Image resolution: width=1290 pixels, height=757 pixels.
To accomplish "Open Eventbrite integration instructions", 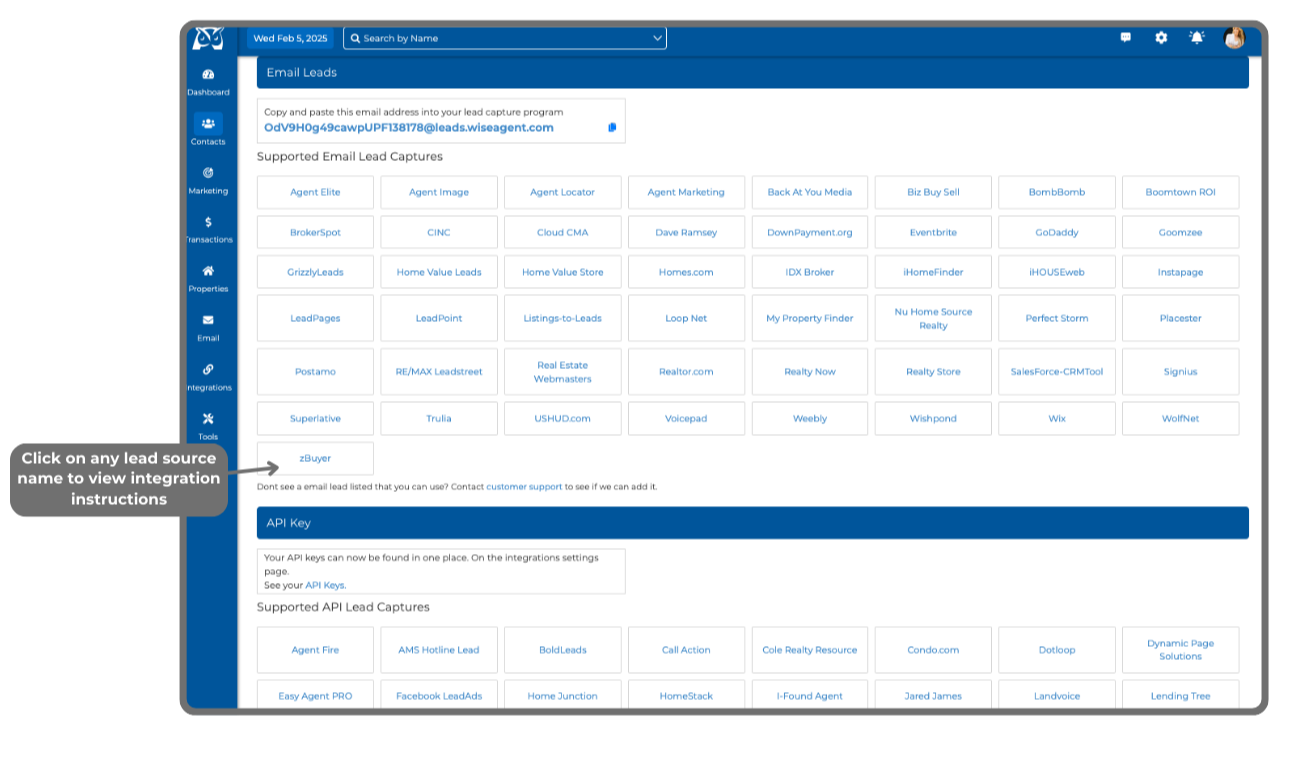I will coord(933,232).
